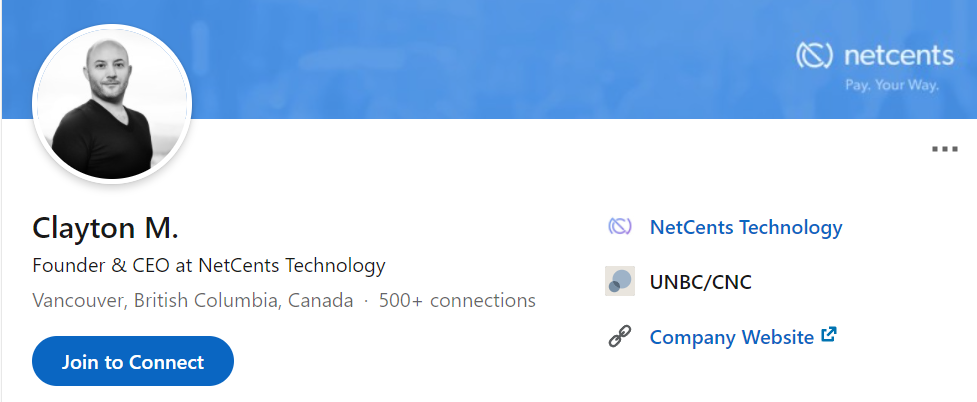This screenshot has width=977, height=402.
Task: Open the Company Website link
Action: 731,337
